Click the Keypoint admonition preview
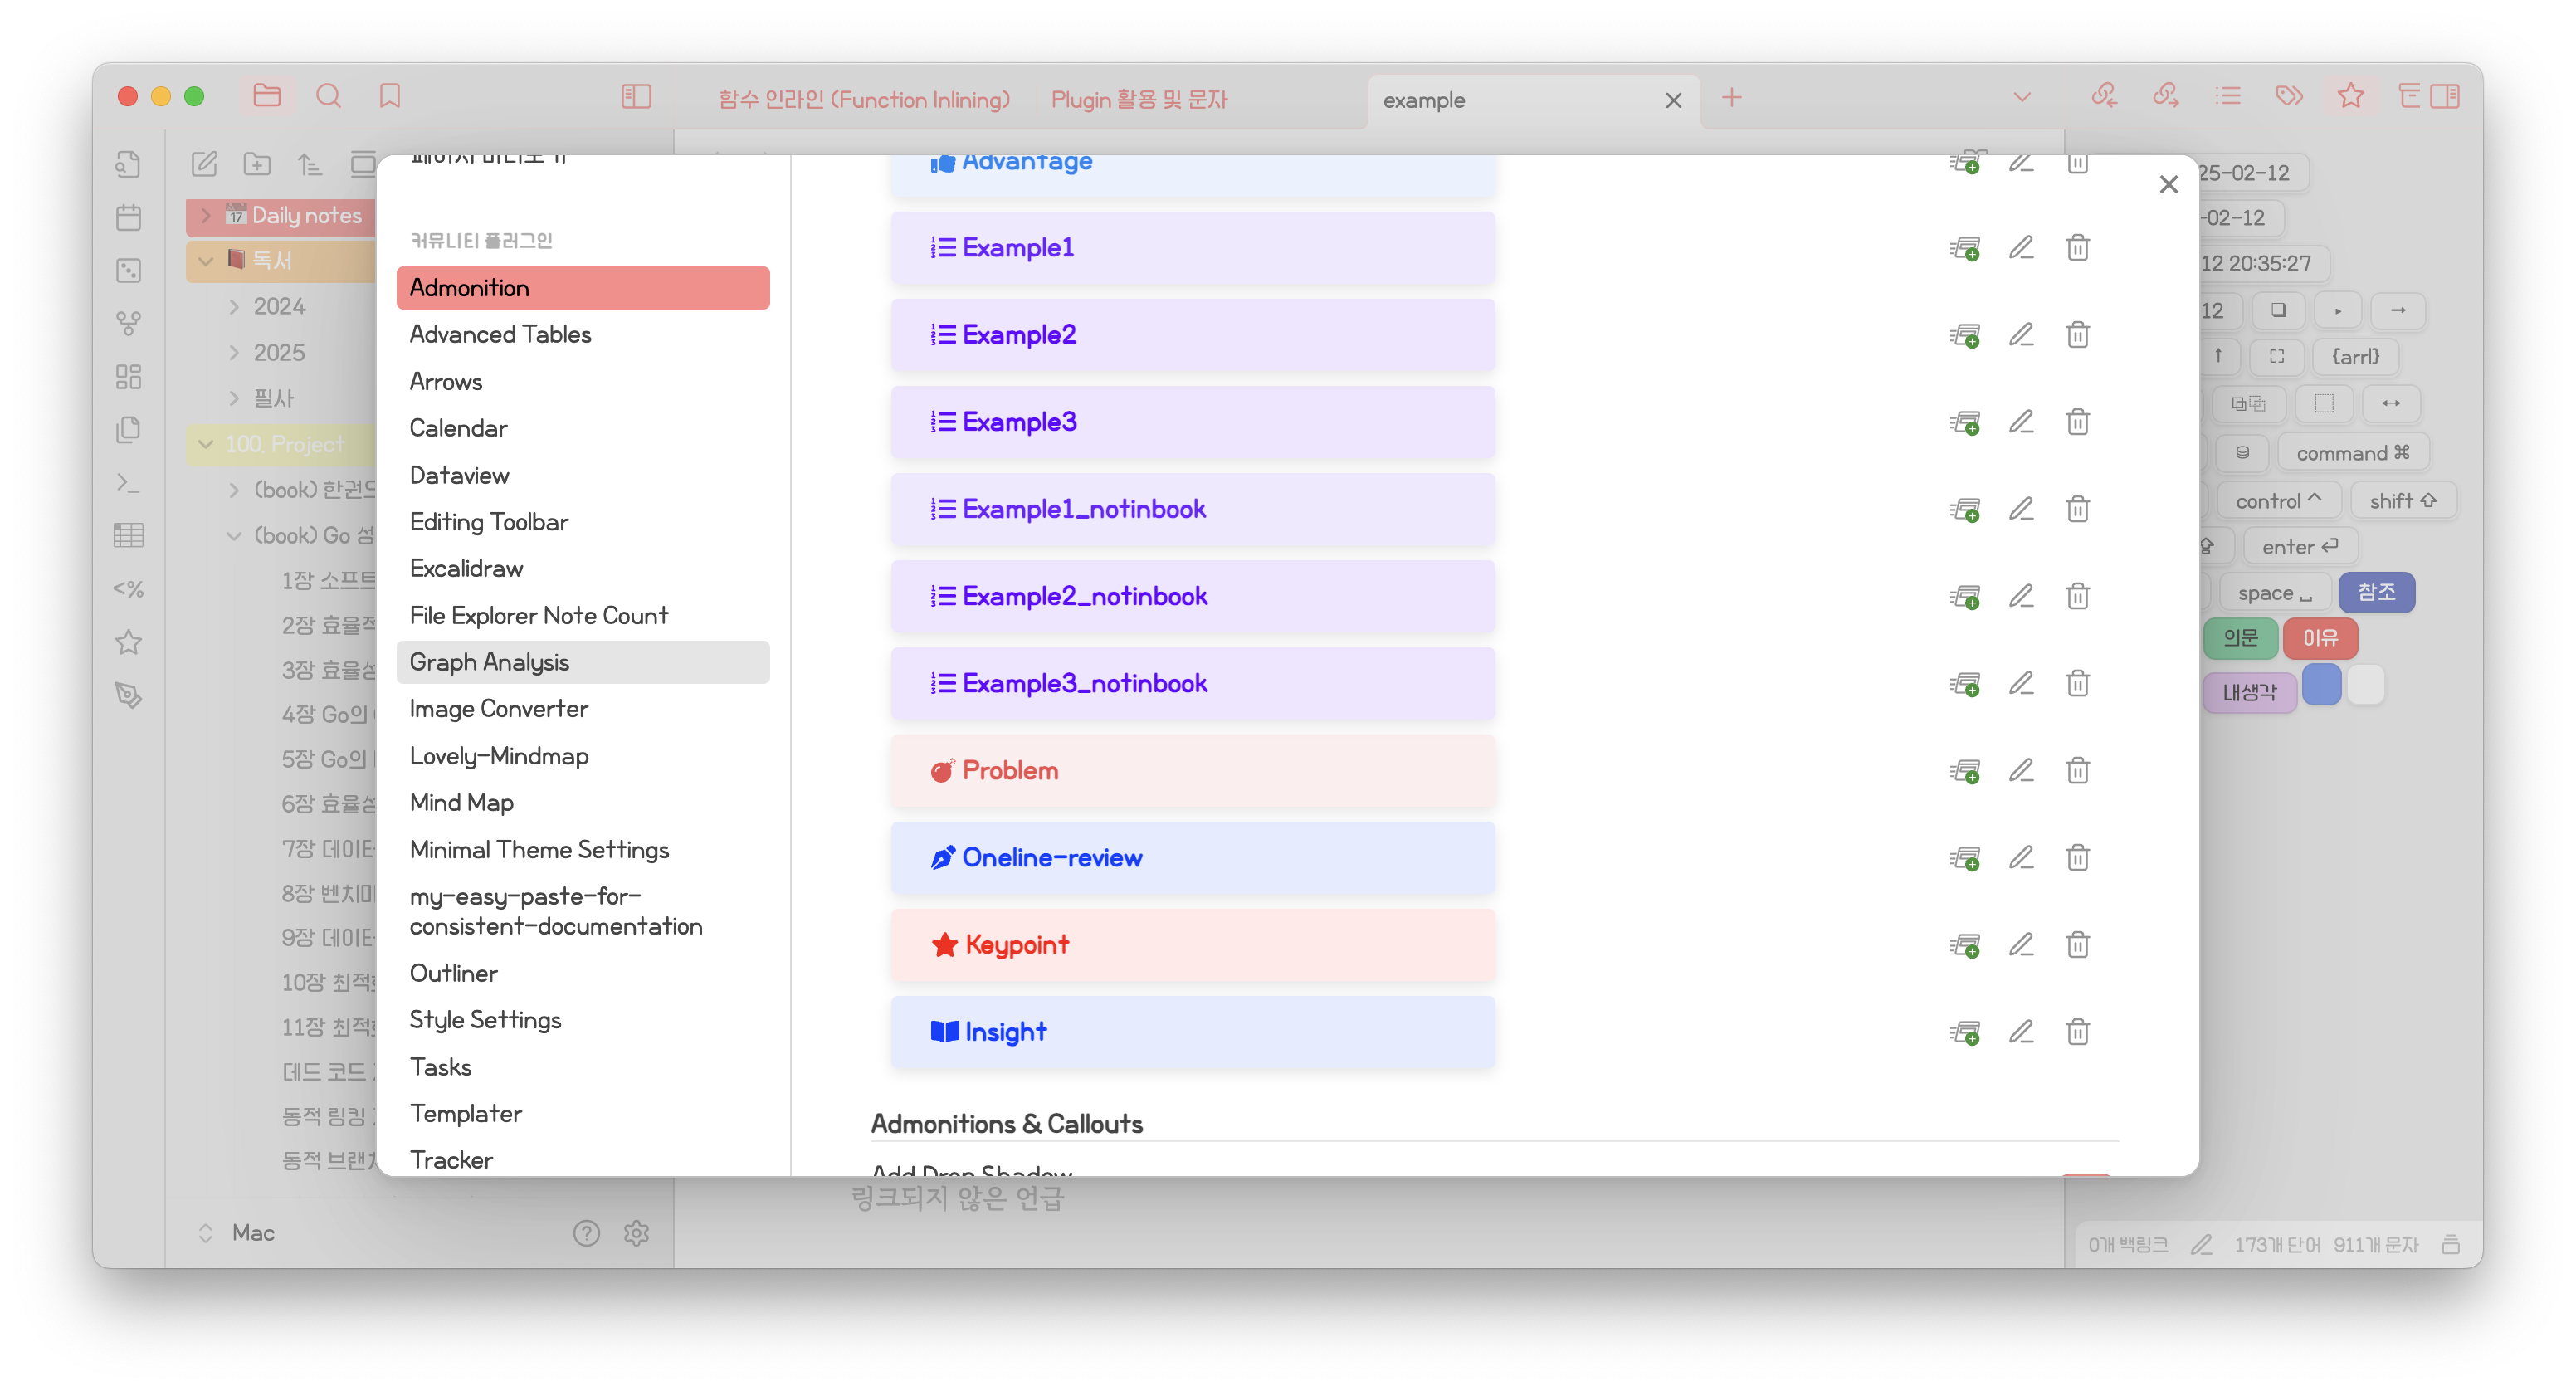This screenshot has width=2576, height=1391. pos(1193,945)
